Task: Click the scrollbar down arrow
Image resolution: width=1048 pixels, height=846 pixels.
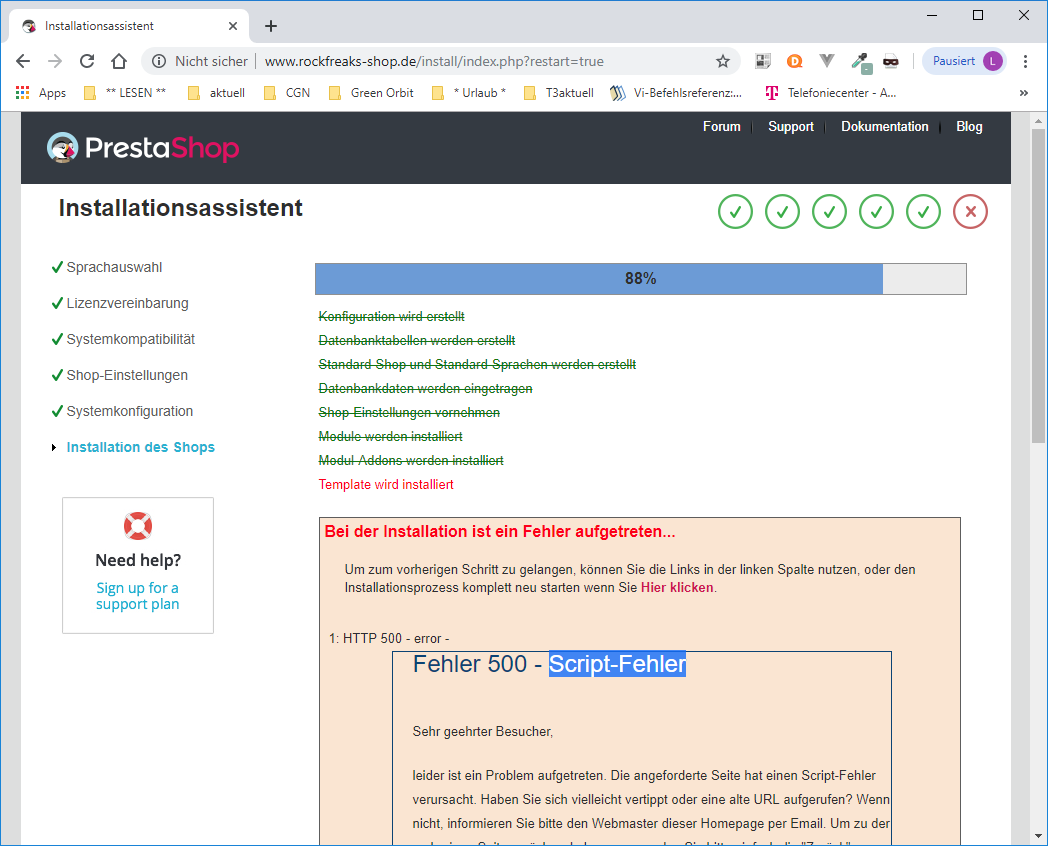Action: click(1038, 836)
